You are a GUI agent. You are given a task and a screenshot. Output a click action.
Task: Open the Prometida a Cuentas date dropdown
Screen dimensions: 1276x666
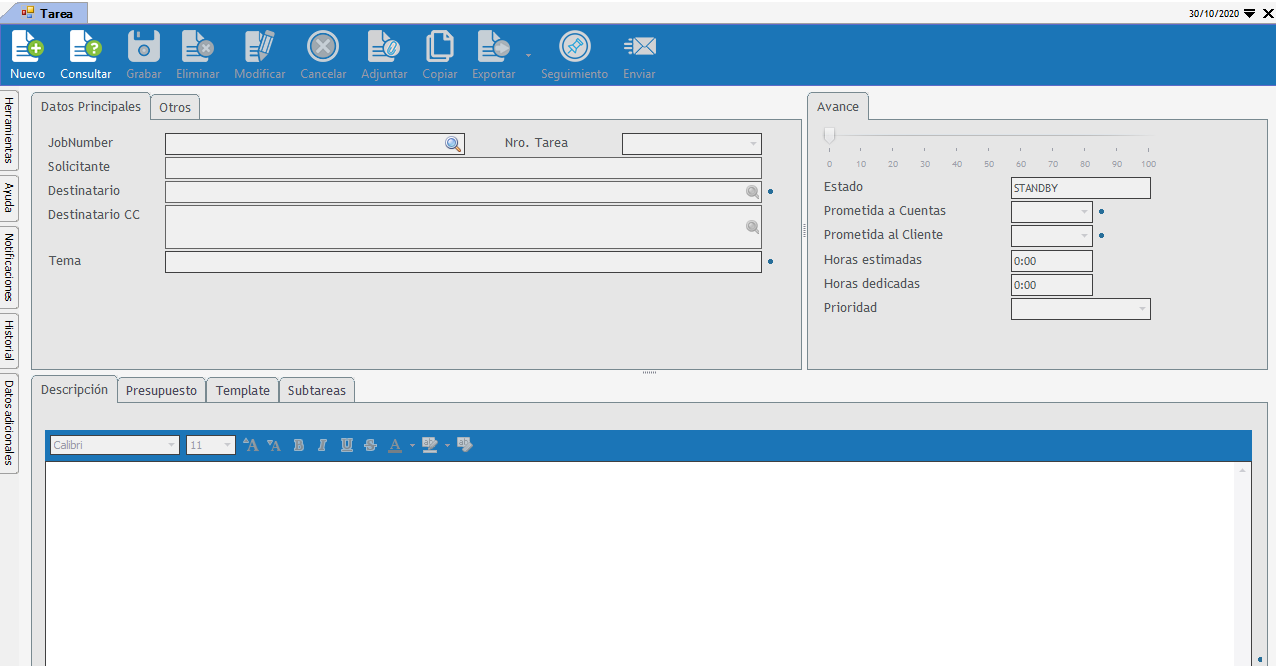tap(1083, 212)
